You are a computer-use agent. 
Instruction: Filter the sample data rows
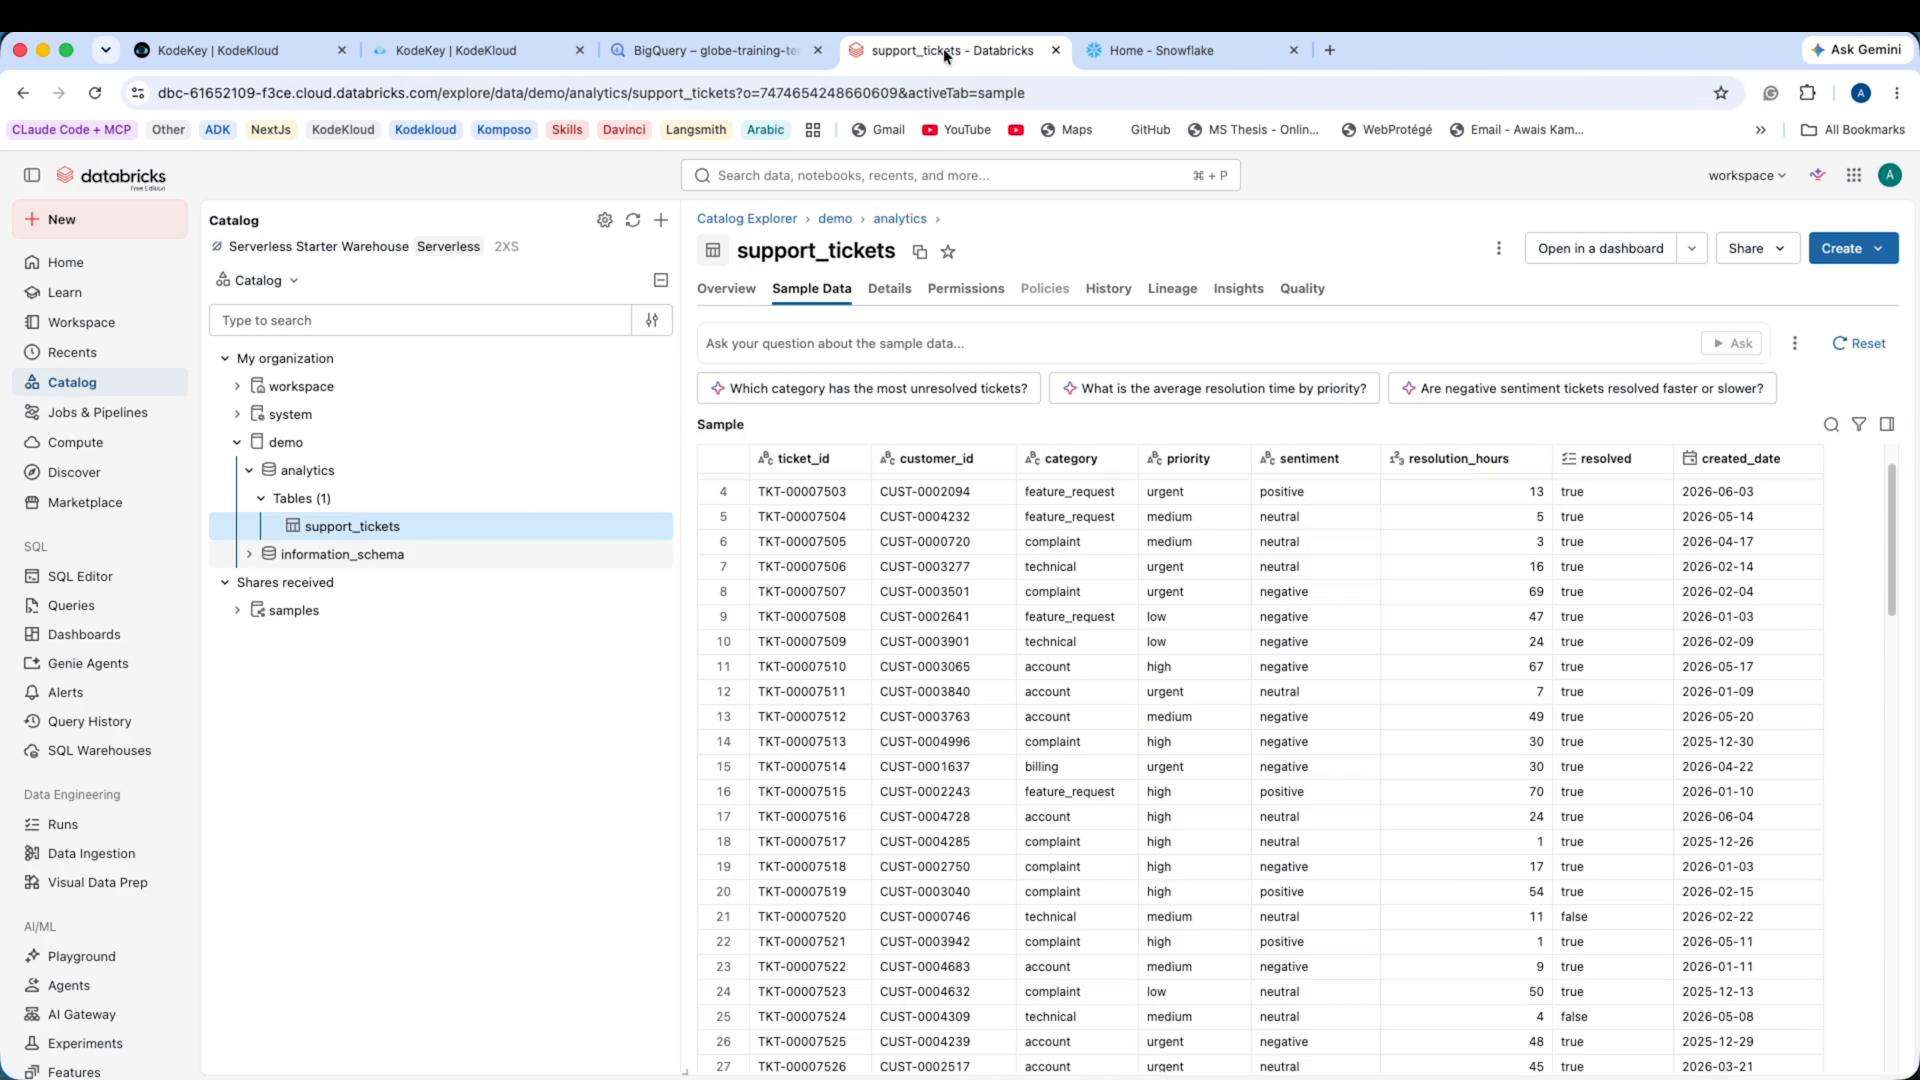(x=1859, y=425)
